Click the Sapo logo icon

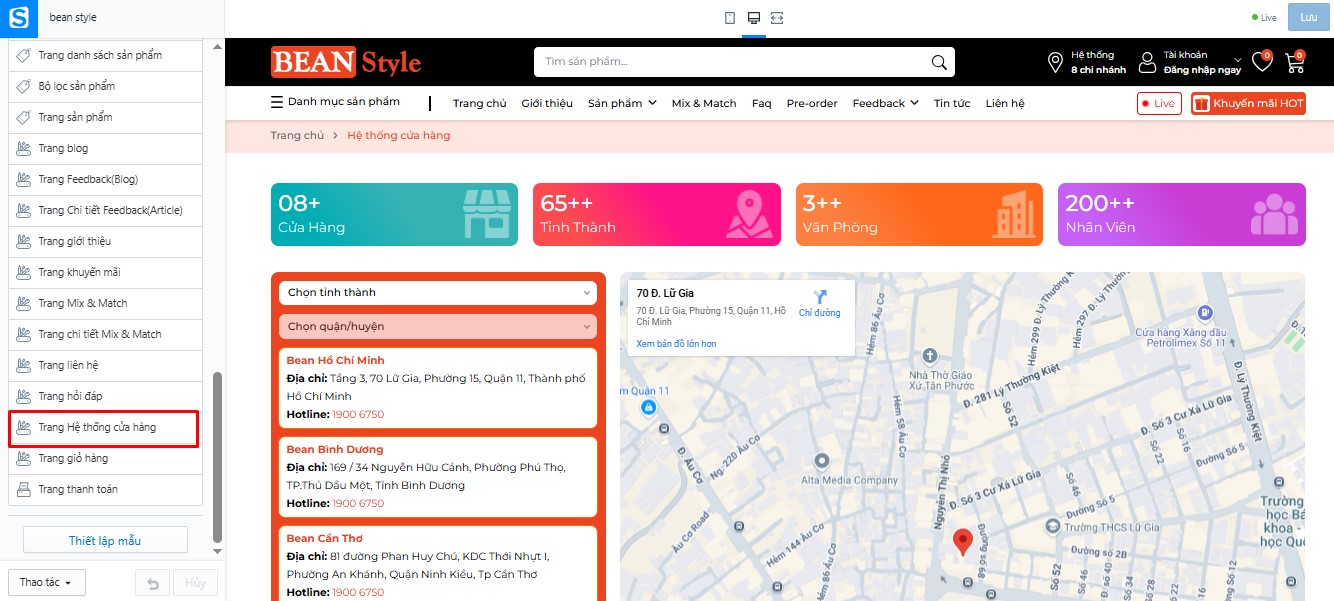click(19, 17)
